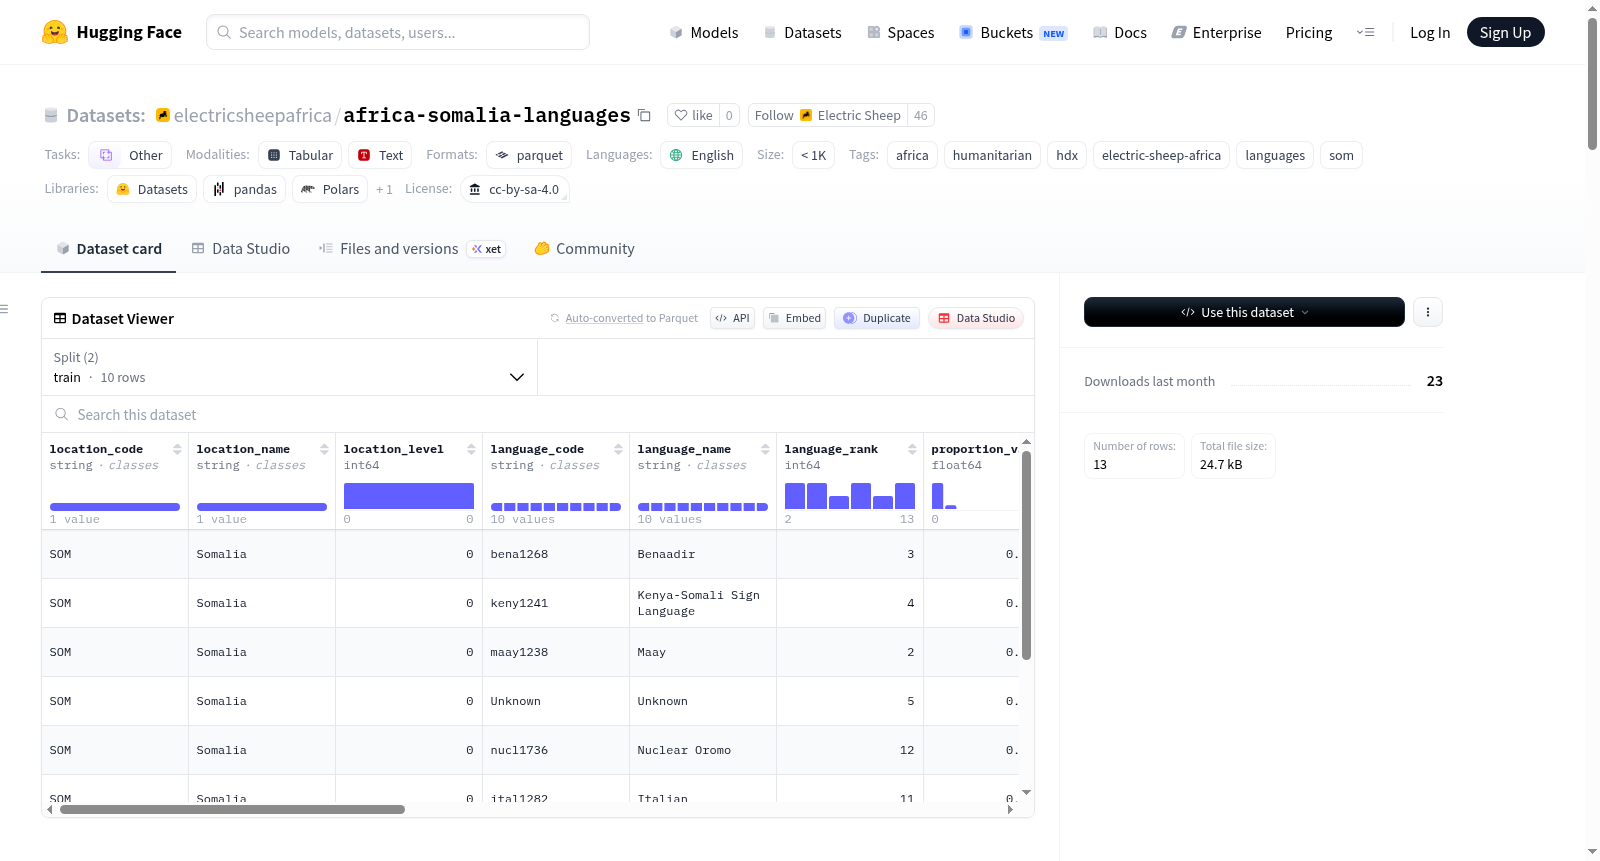
Task: Follow the Electric Sheep organization
Action: coord(828,115)
